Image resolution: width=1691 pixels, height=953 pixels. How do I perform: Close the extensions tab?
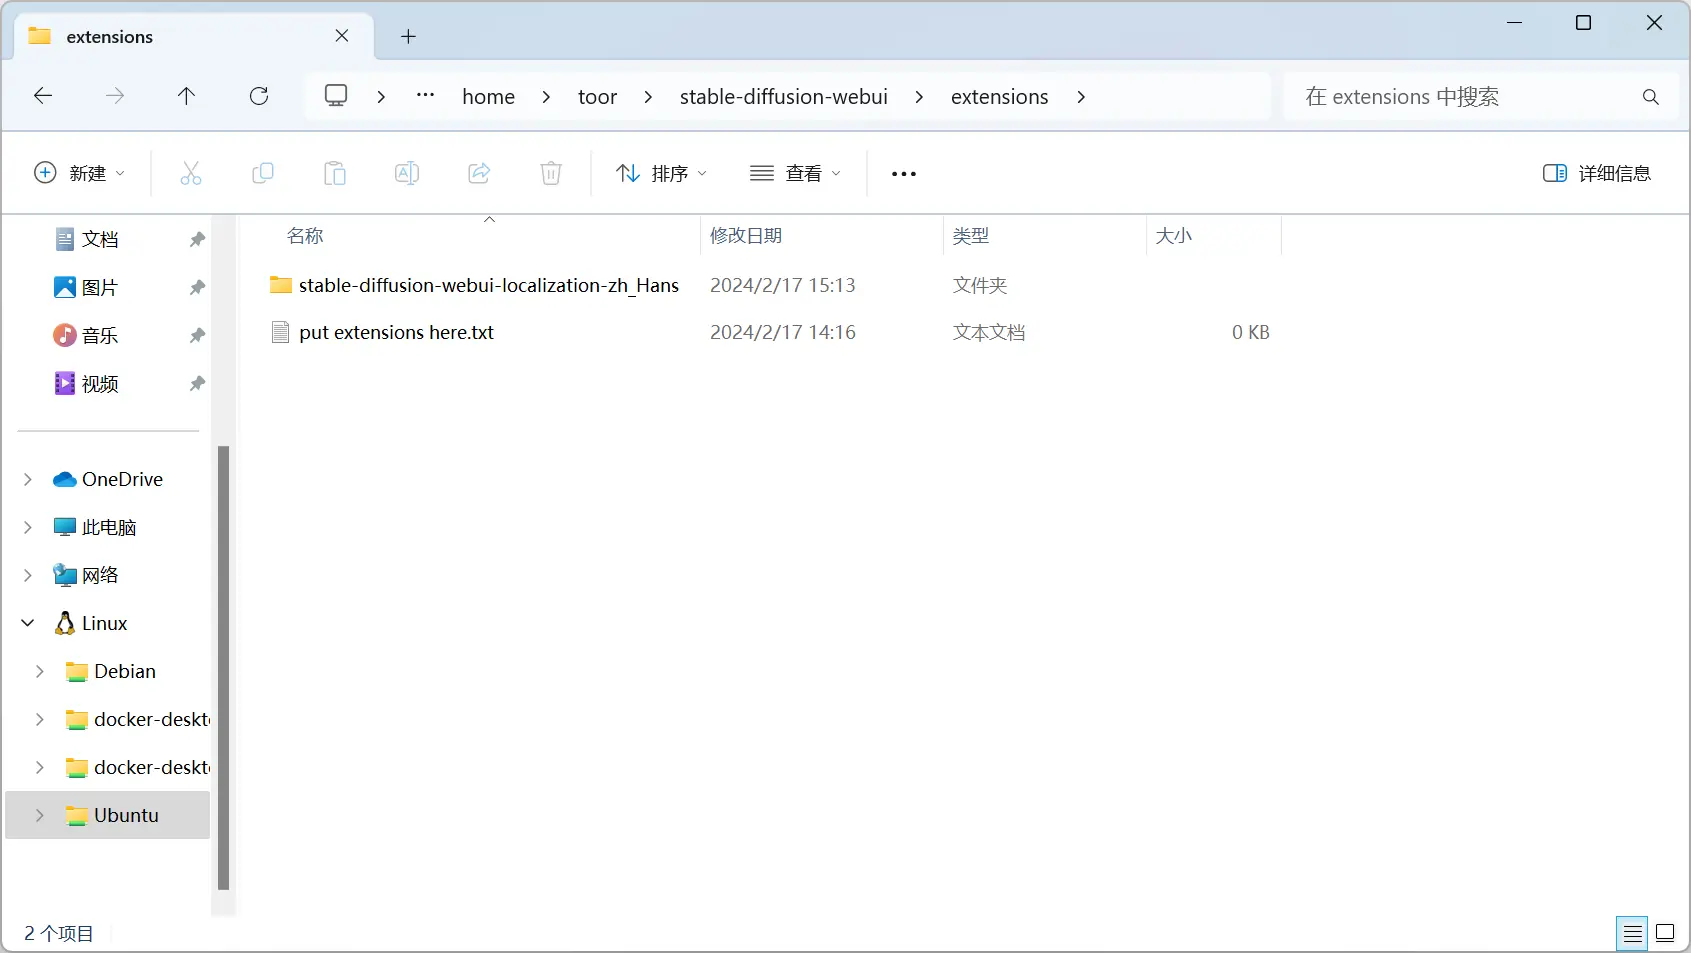click(x=342, y=36)
